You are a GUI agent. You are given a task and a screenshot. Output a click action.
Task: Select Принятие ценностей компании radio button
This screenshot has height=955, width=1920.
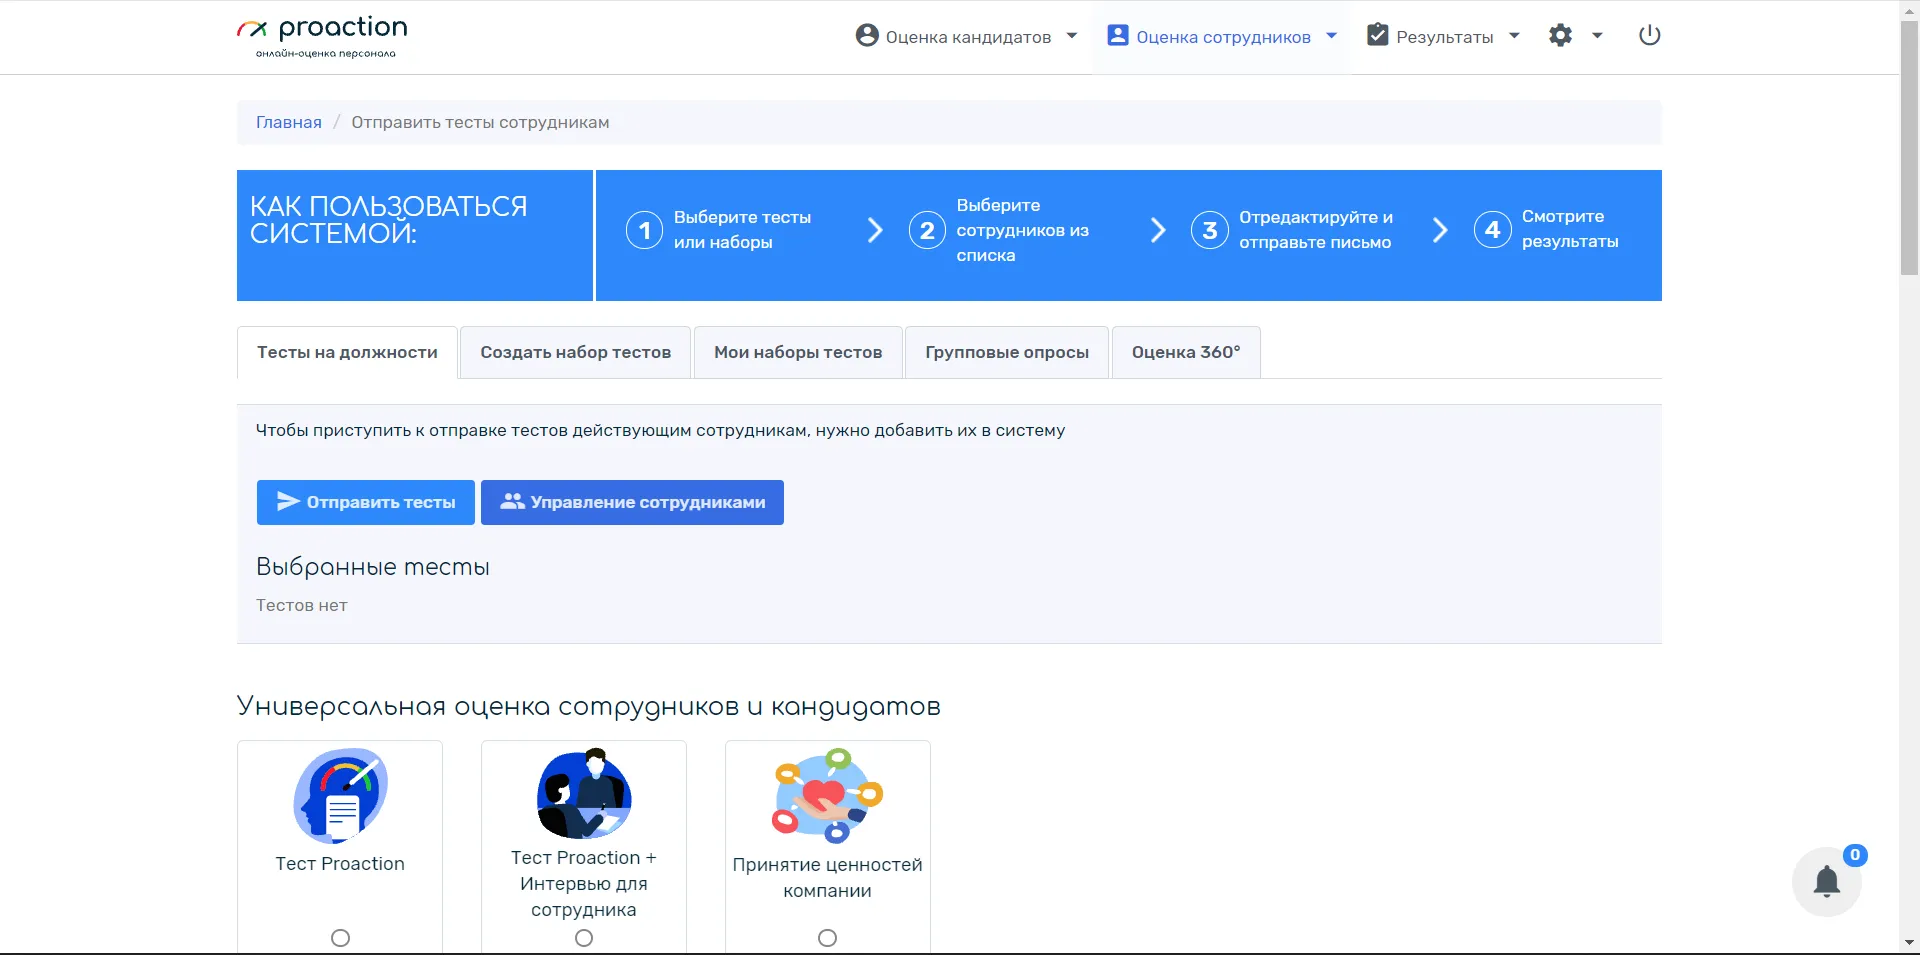[x=827, y=938]
